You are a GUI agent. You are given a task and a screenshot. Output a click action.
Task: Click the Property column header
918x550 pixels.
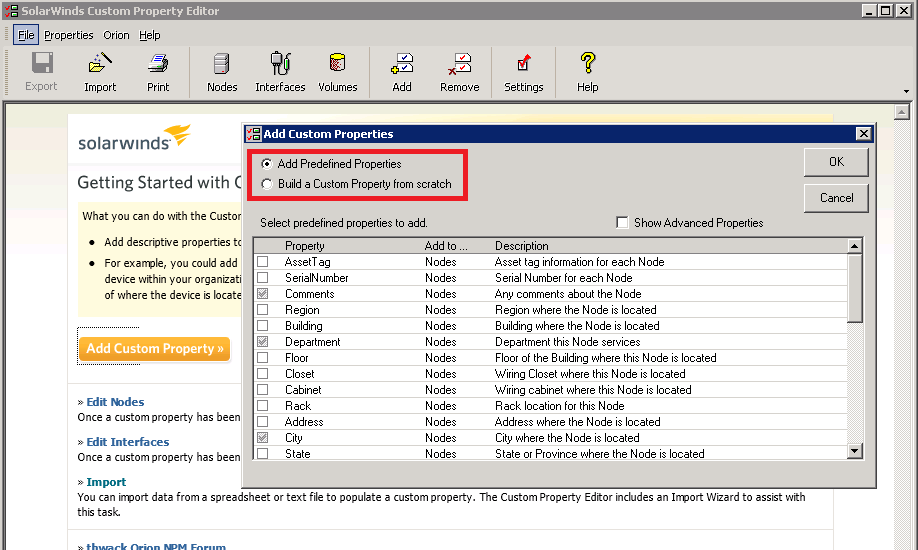pos(304,246)
